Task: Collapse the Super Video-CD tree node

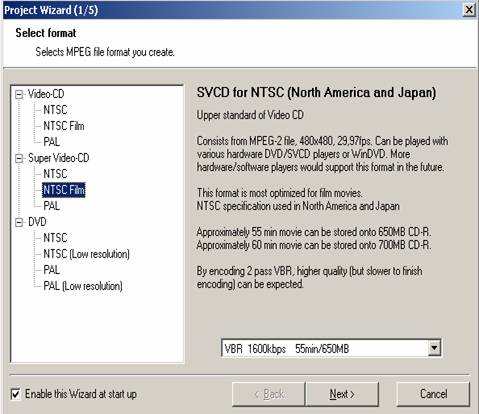Action: (19, 159)
